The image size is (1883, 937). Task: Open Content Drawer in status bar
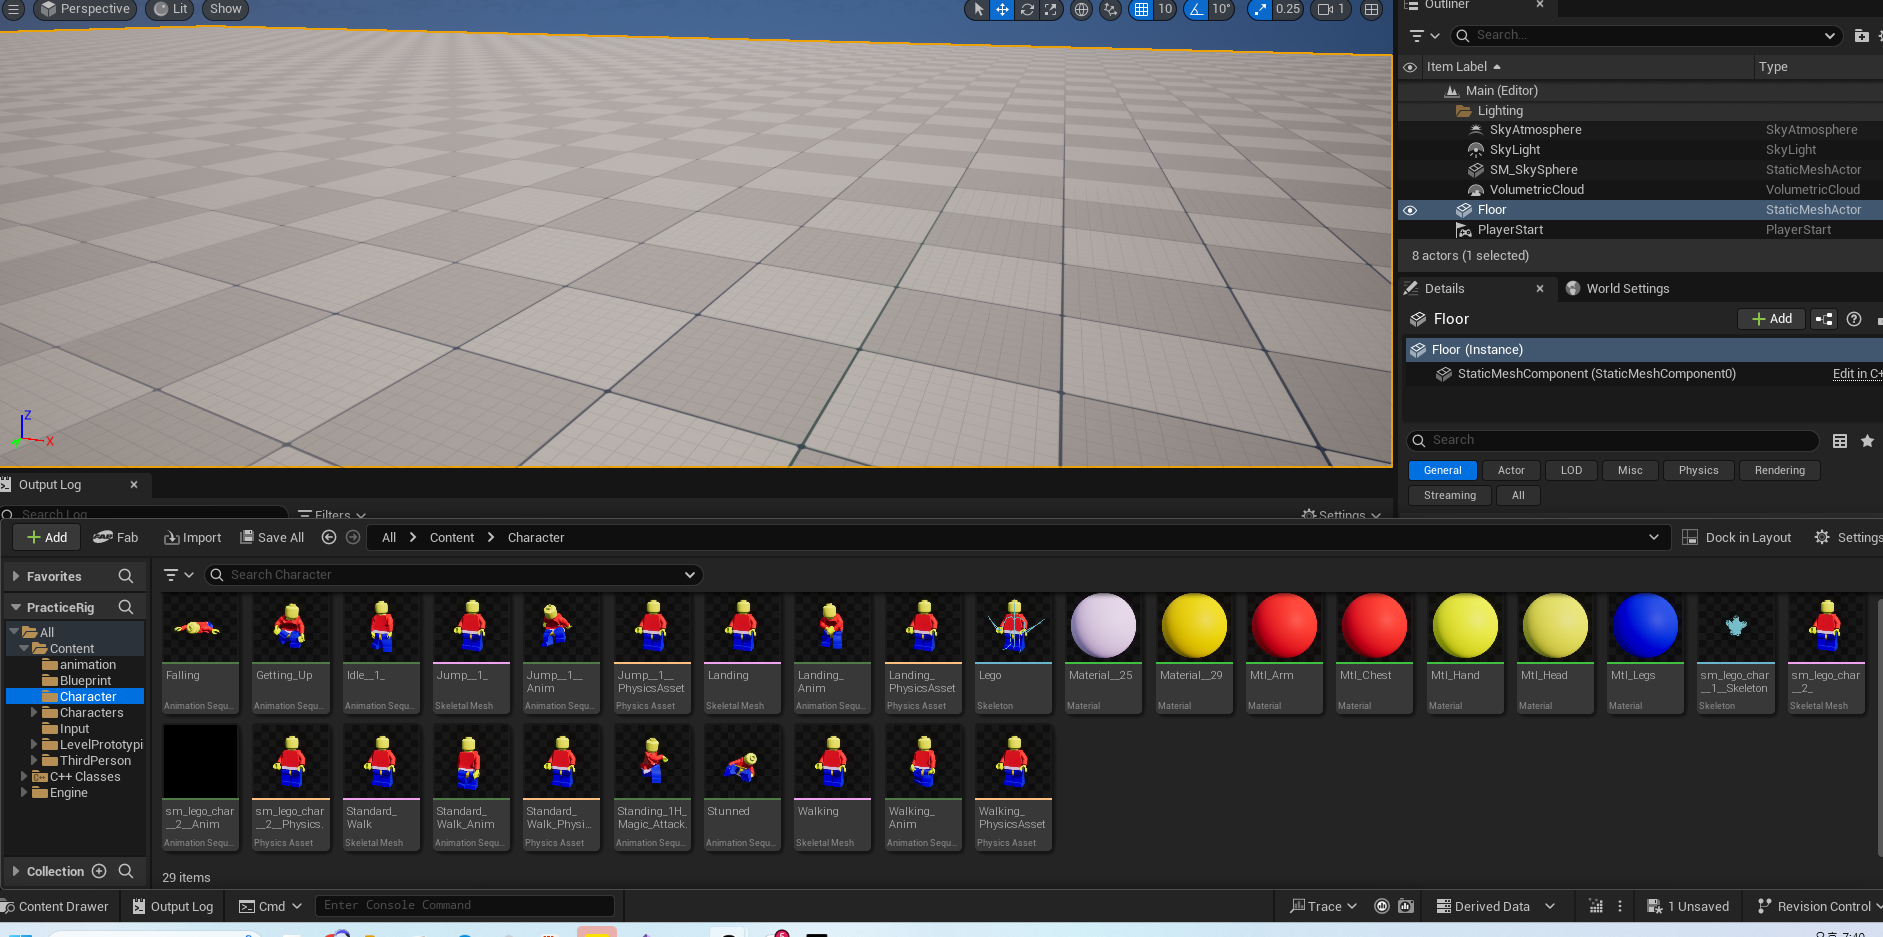click(55, 907)
